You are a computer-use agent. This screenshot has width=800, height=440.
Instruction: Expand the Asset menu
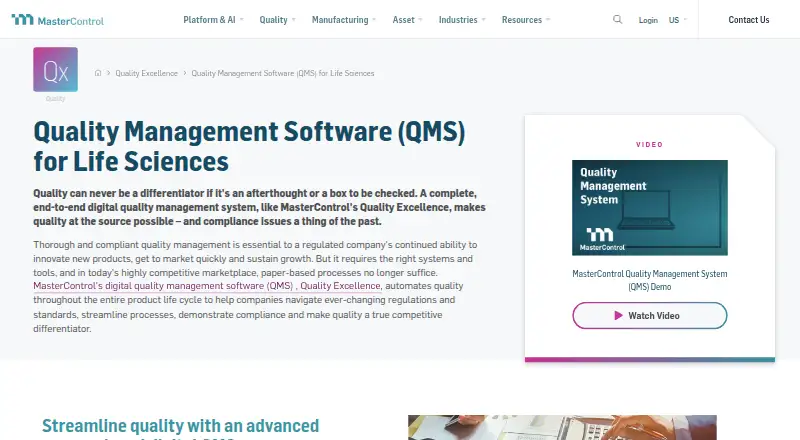(408, 20)
